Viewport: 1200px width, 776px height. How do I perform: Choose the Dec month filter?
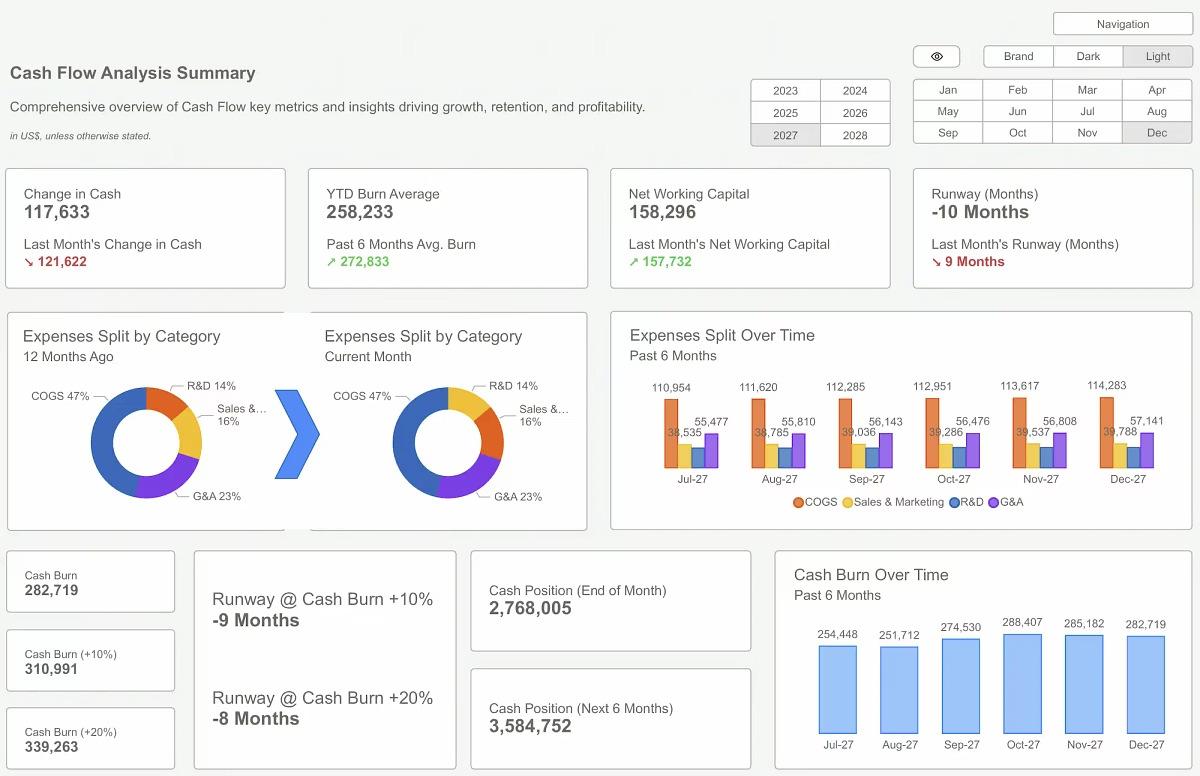click(1157, 133)
